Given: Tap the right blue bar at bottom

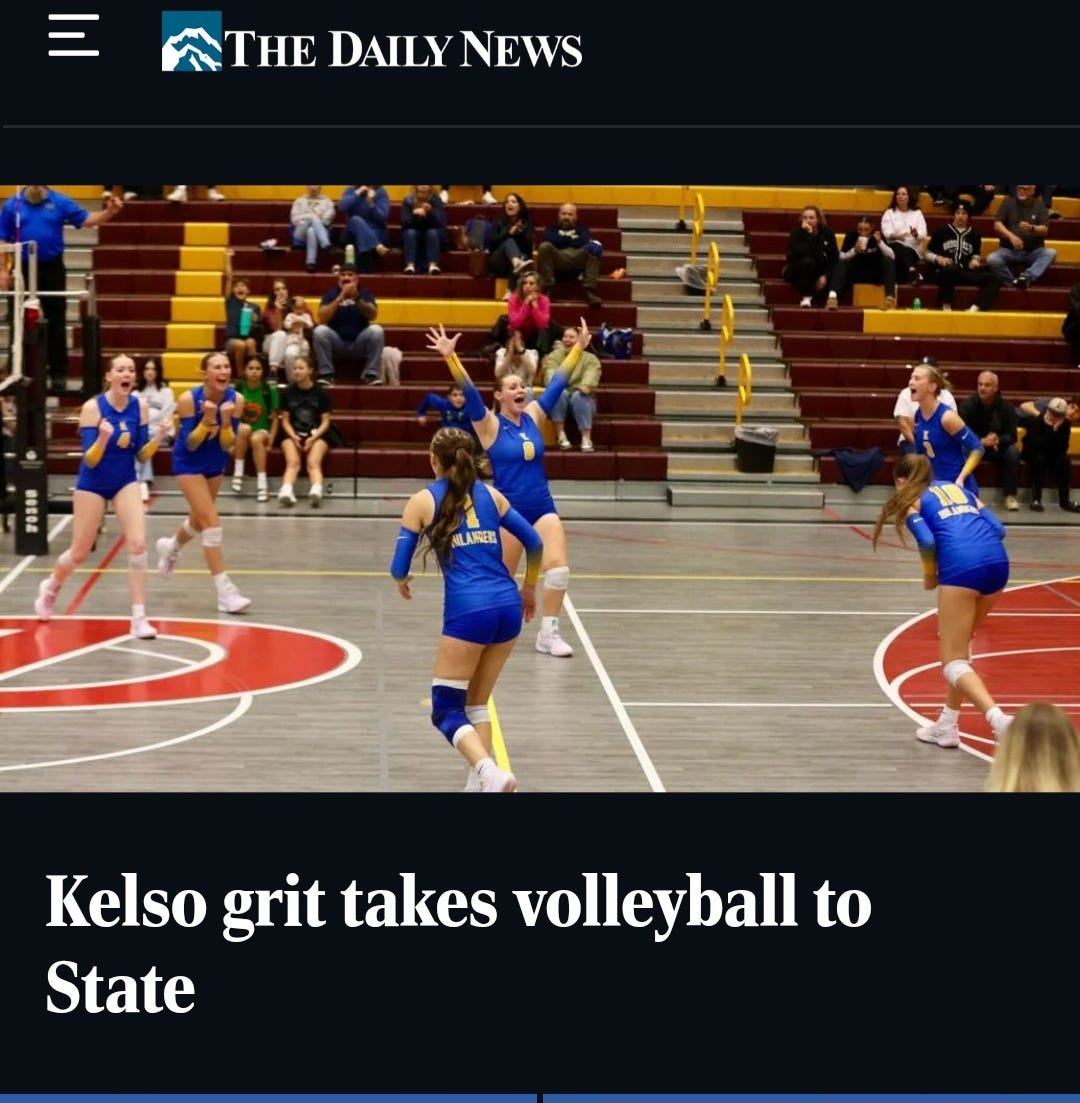Looking at the screenshot, I should click(812, 1098).
